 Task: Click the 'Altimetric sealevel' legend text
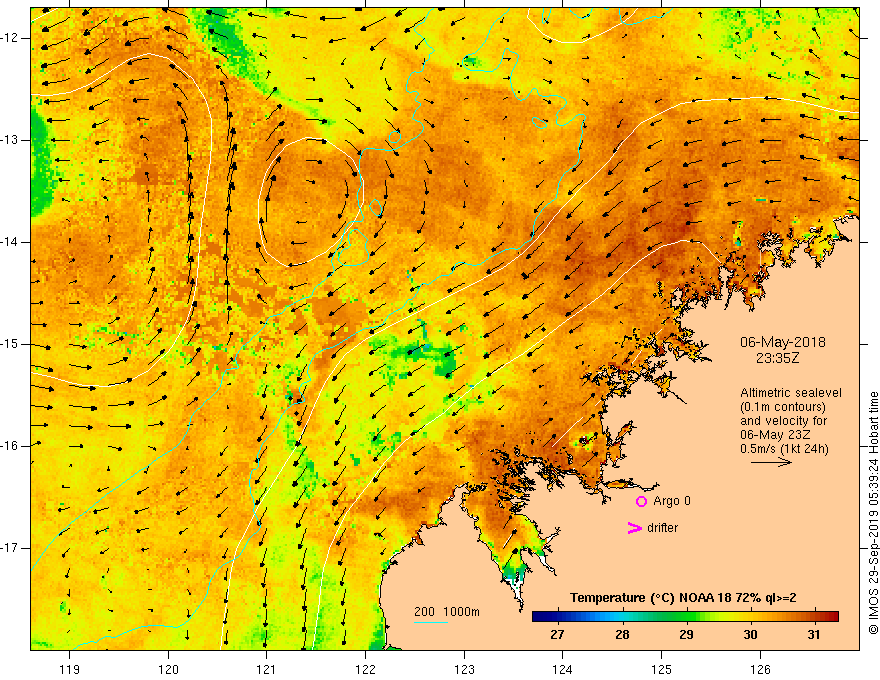[791, 393]
